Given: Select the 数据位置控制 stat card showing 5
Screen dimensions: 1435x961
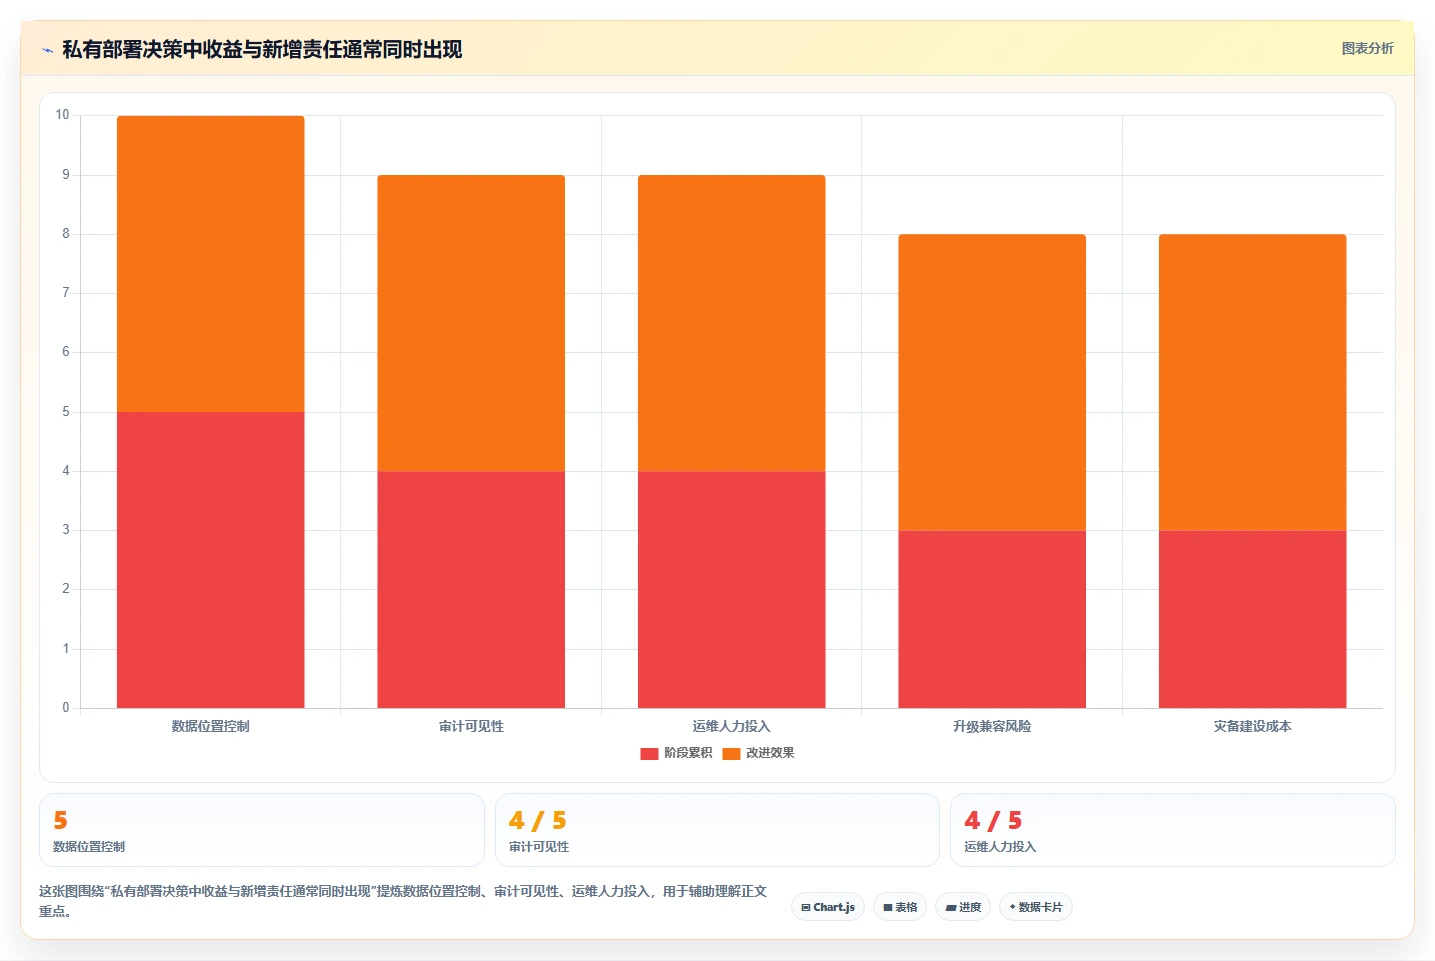Looking at the screenshot, I should [x=262, y=830].
